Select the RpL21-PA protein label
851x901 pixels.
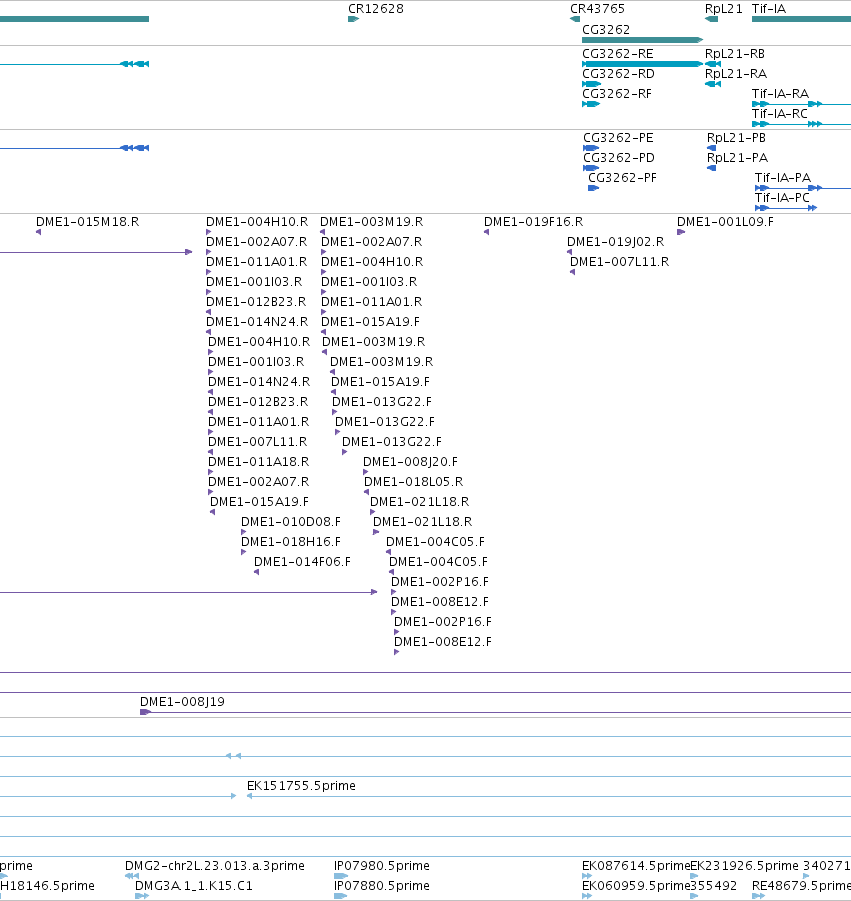coord(737,157)
